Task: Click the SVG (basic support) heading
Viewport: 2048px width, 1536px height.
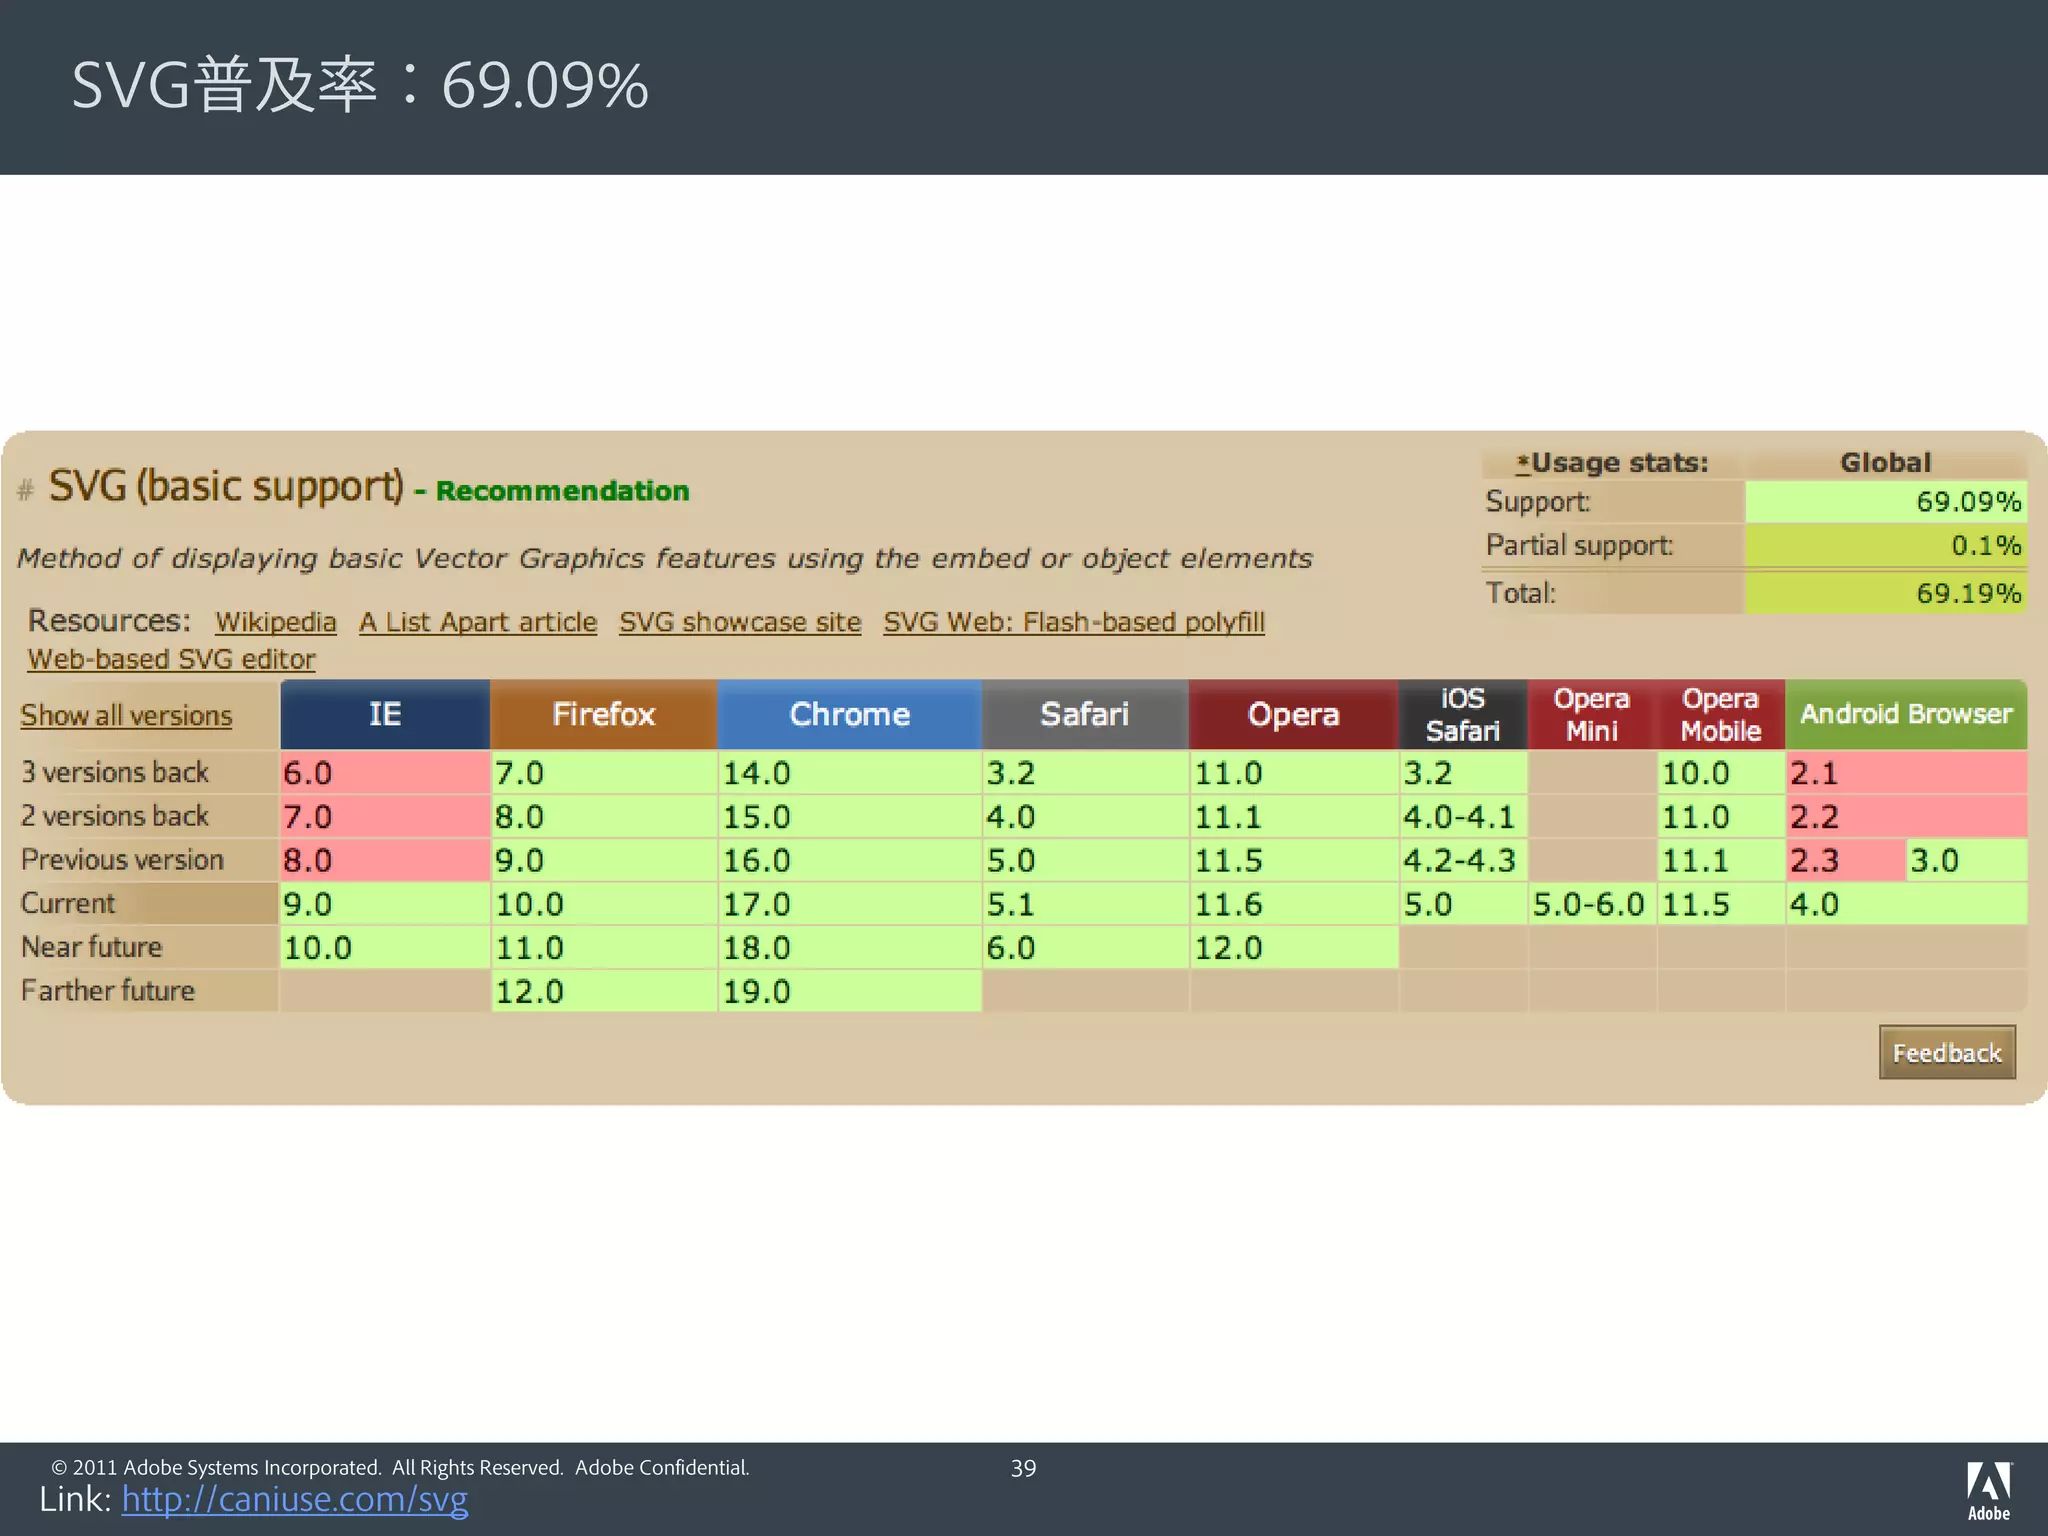Action: [226, 487]
